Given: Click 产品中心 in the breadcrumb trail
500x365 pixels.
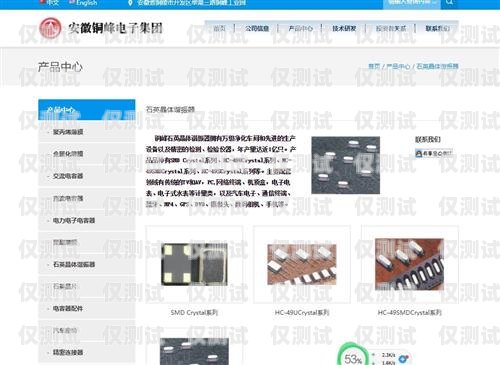Looking at the screenshot, I should [398, 66].
